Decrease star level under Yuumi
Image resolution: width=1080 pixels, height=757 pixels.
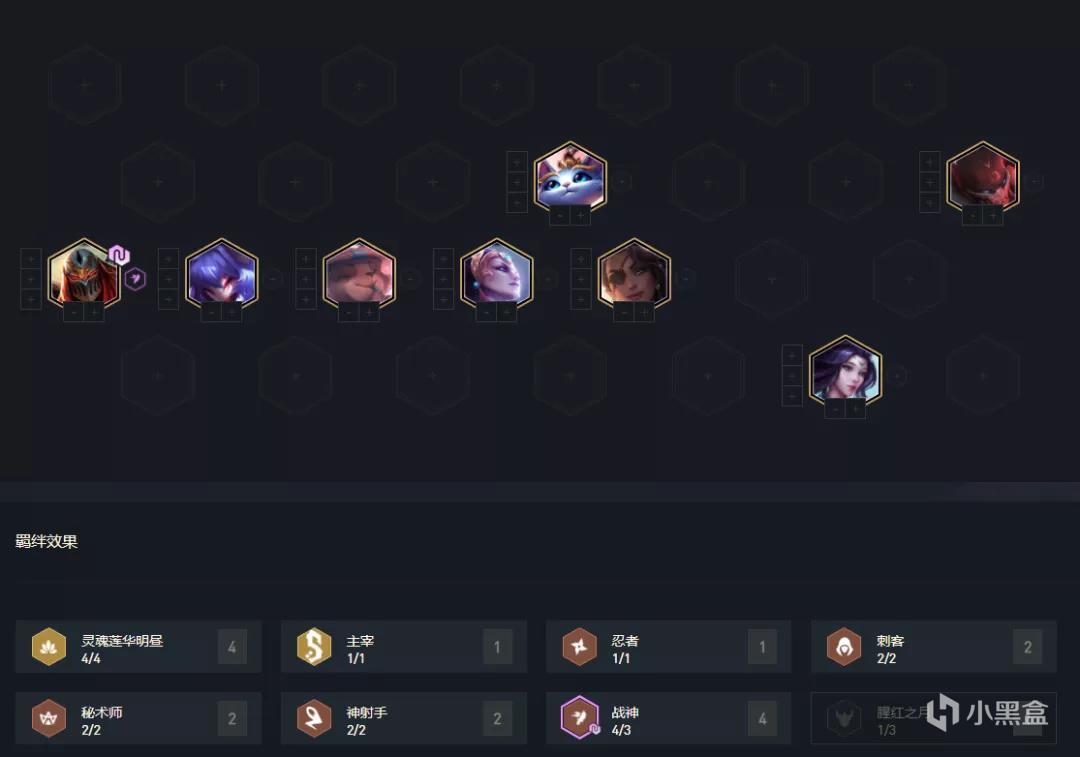560,216
